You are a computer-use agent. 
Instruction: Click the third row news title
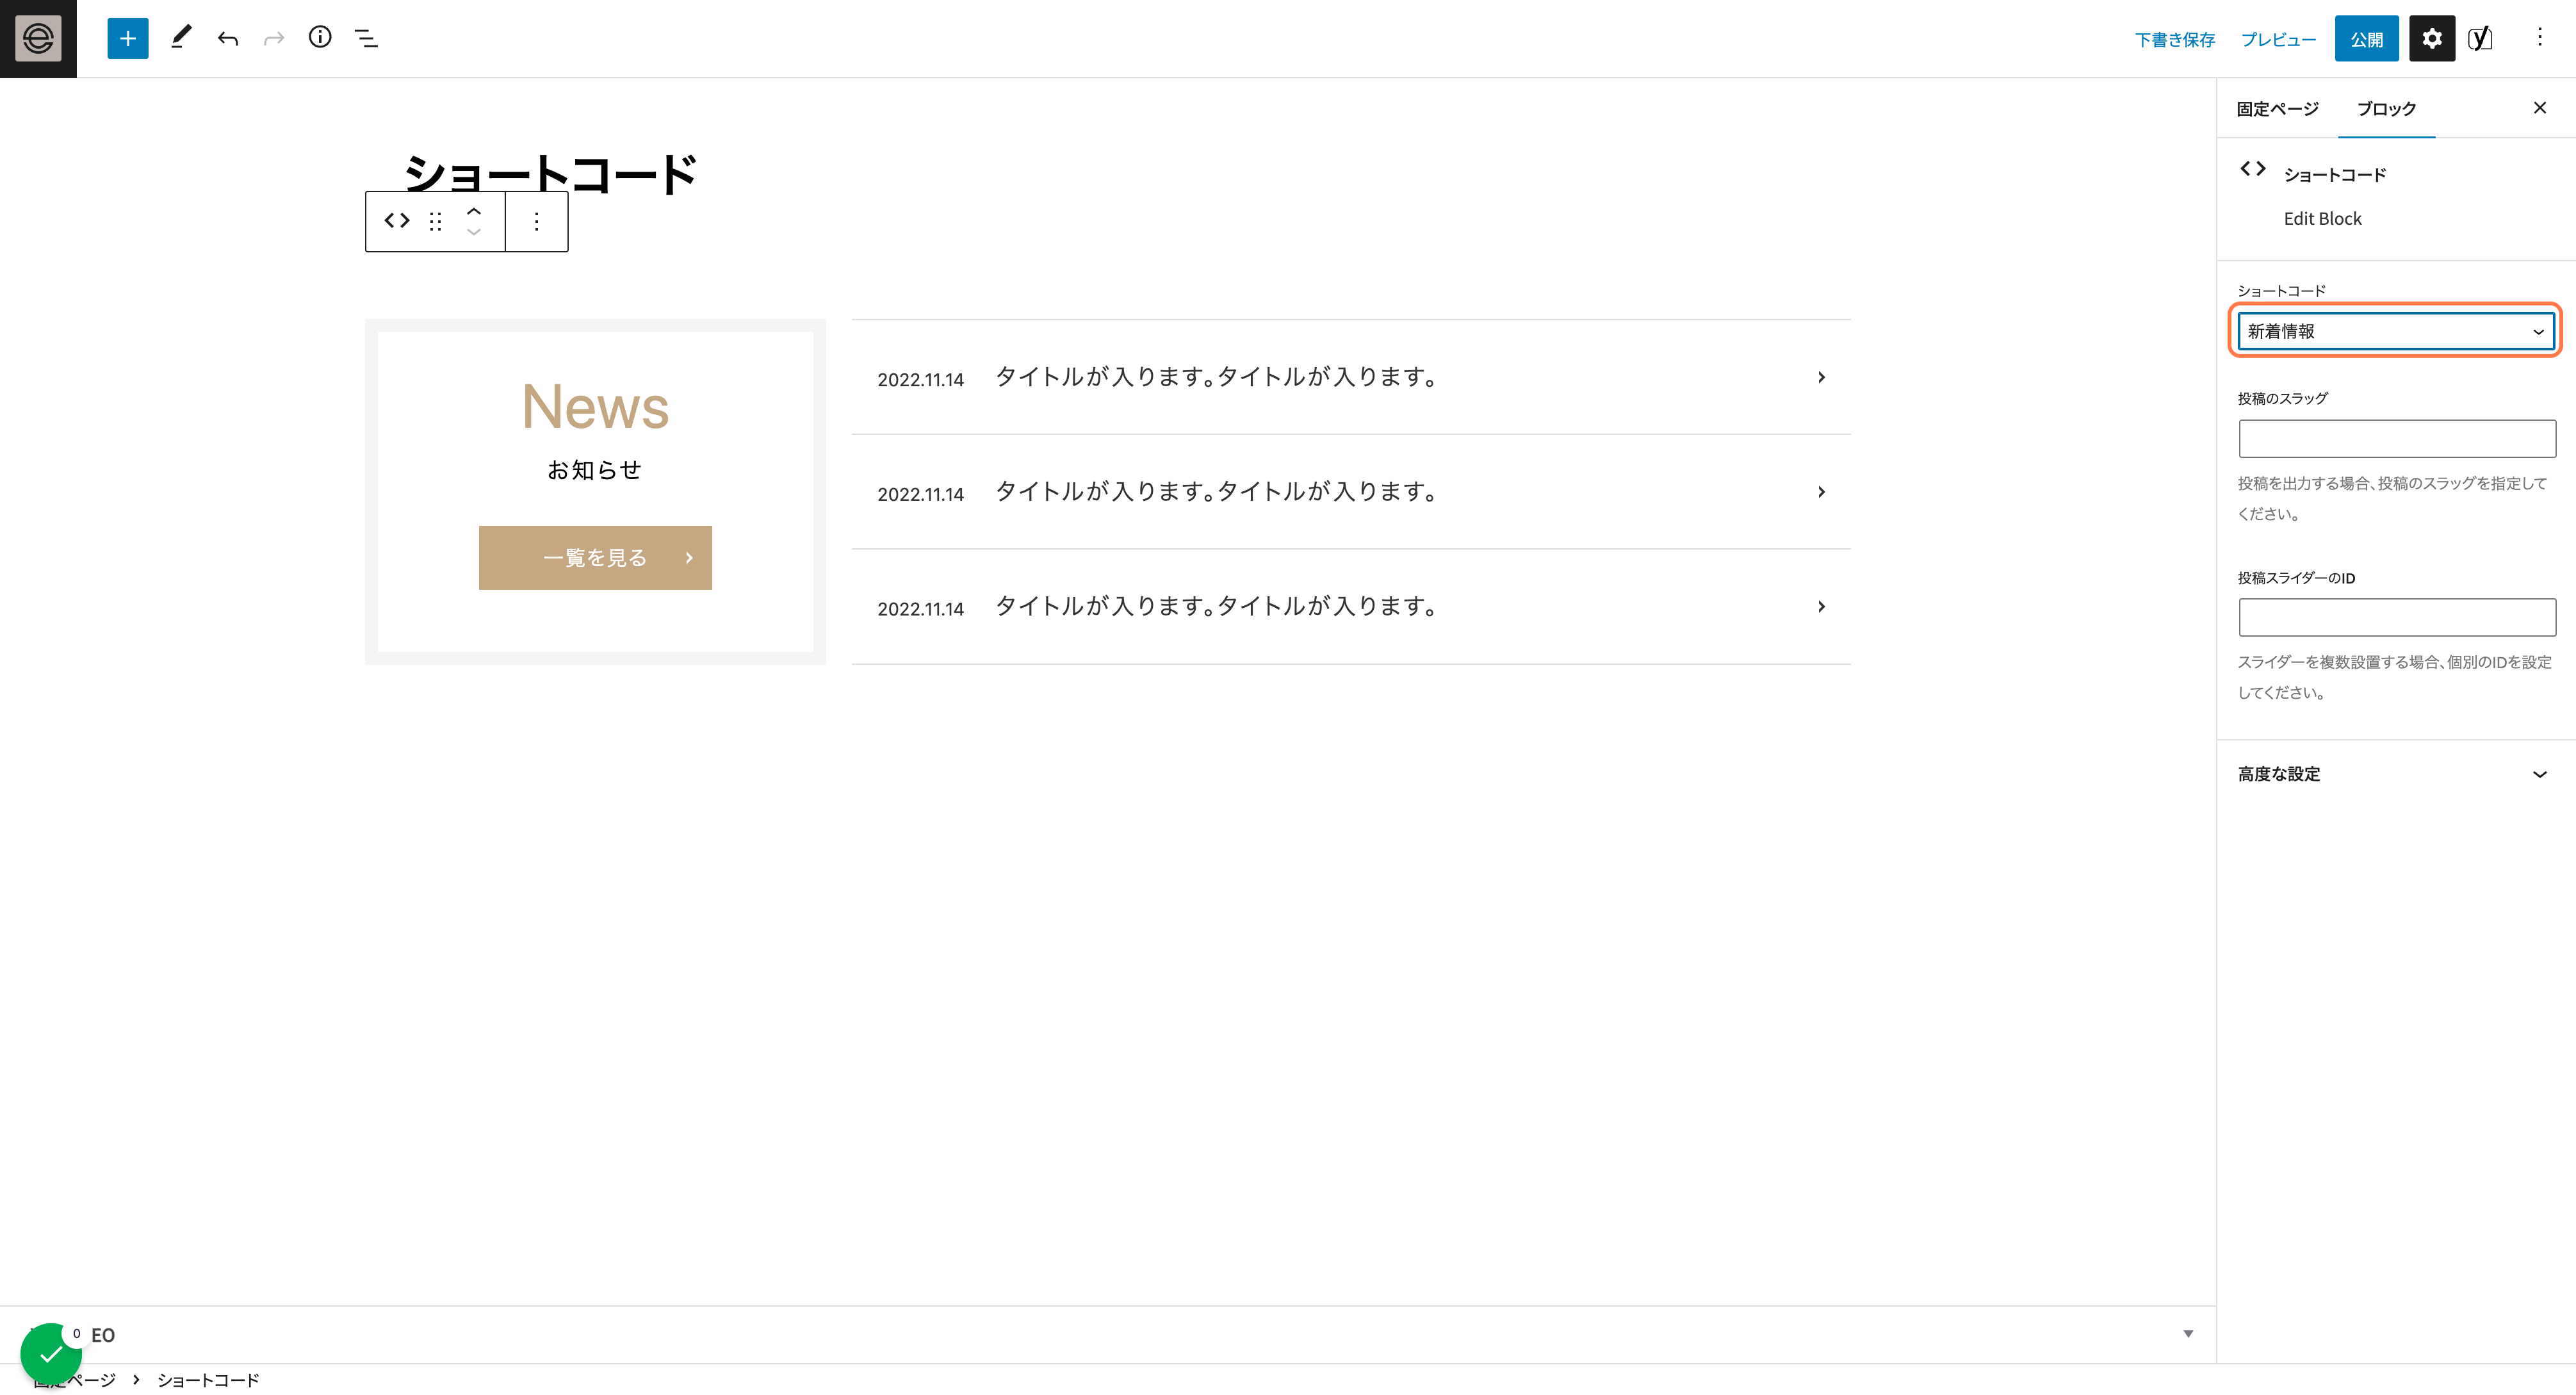(1217, 606)
